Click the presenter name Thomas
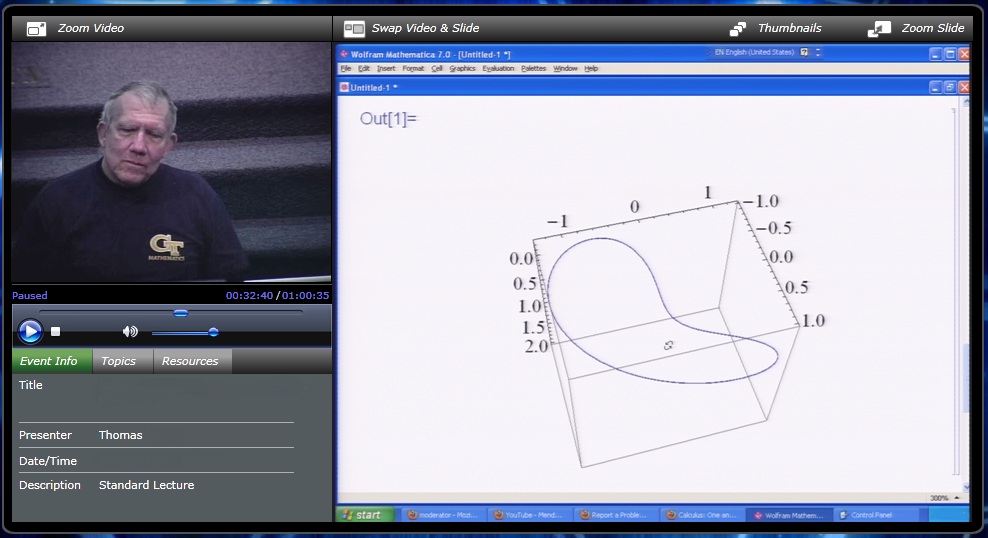 coord(120,435)
